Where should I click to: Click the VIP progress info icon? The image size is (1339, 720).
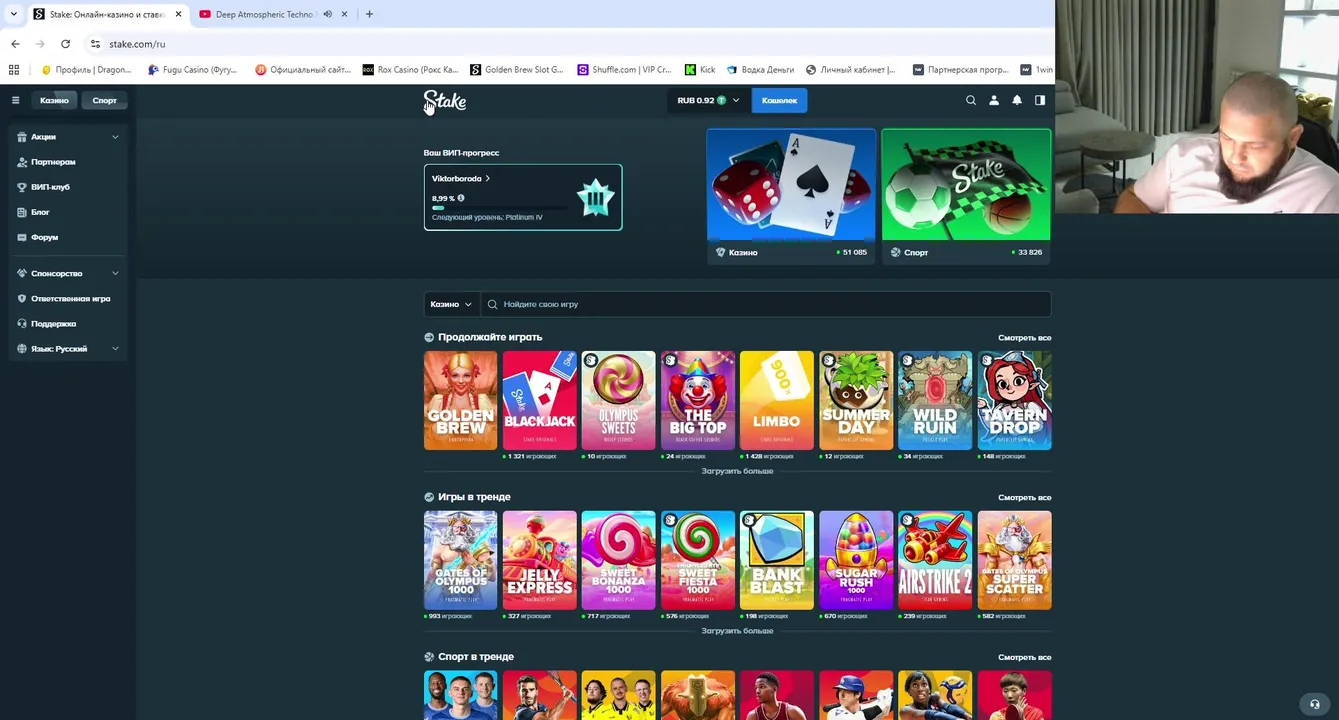tap(461, 198)
